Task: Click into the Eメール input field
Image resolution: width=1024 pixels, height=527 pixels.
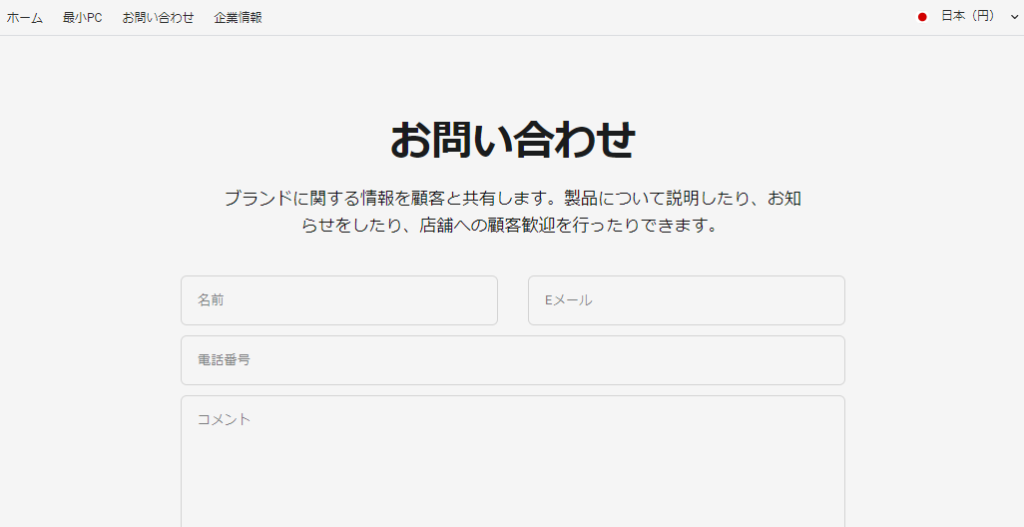Action: (686, 300)
